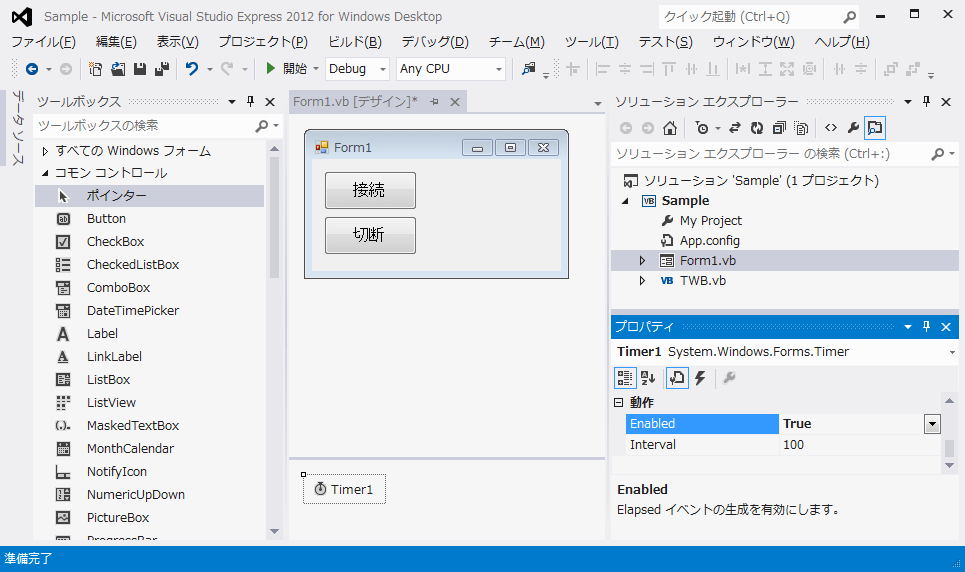Viewport: 965px width, 572px height.
Task: Open the プロジェクト(P) menu
Action: [x=263, y=42]
